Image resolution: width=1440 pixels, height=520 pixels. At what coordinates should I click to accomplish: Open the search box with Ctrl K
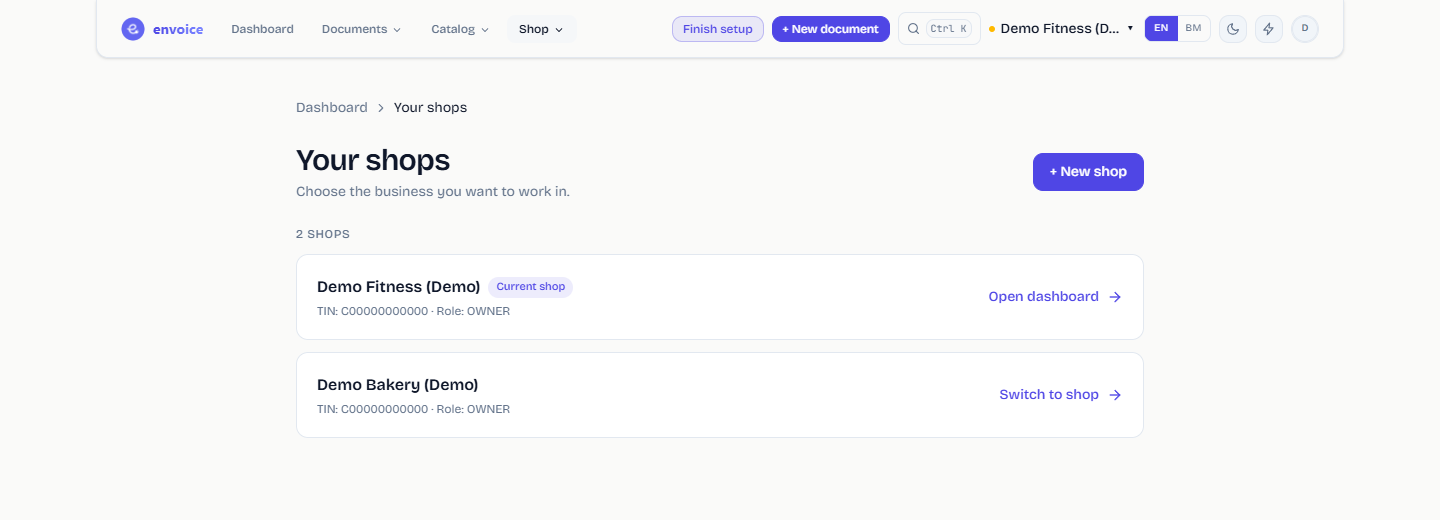[x=939, y=29]
